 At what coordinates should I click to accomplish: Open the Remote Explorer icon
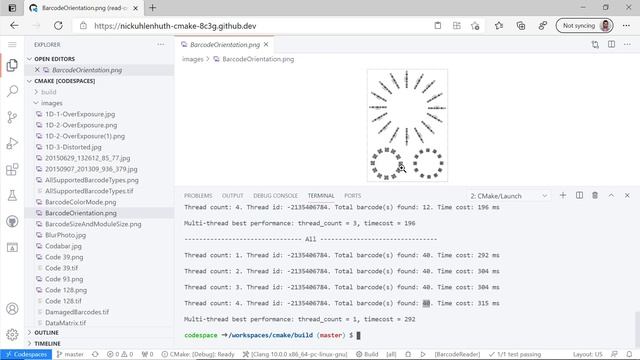tap(12, 247)
